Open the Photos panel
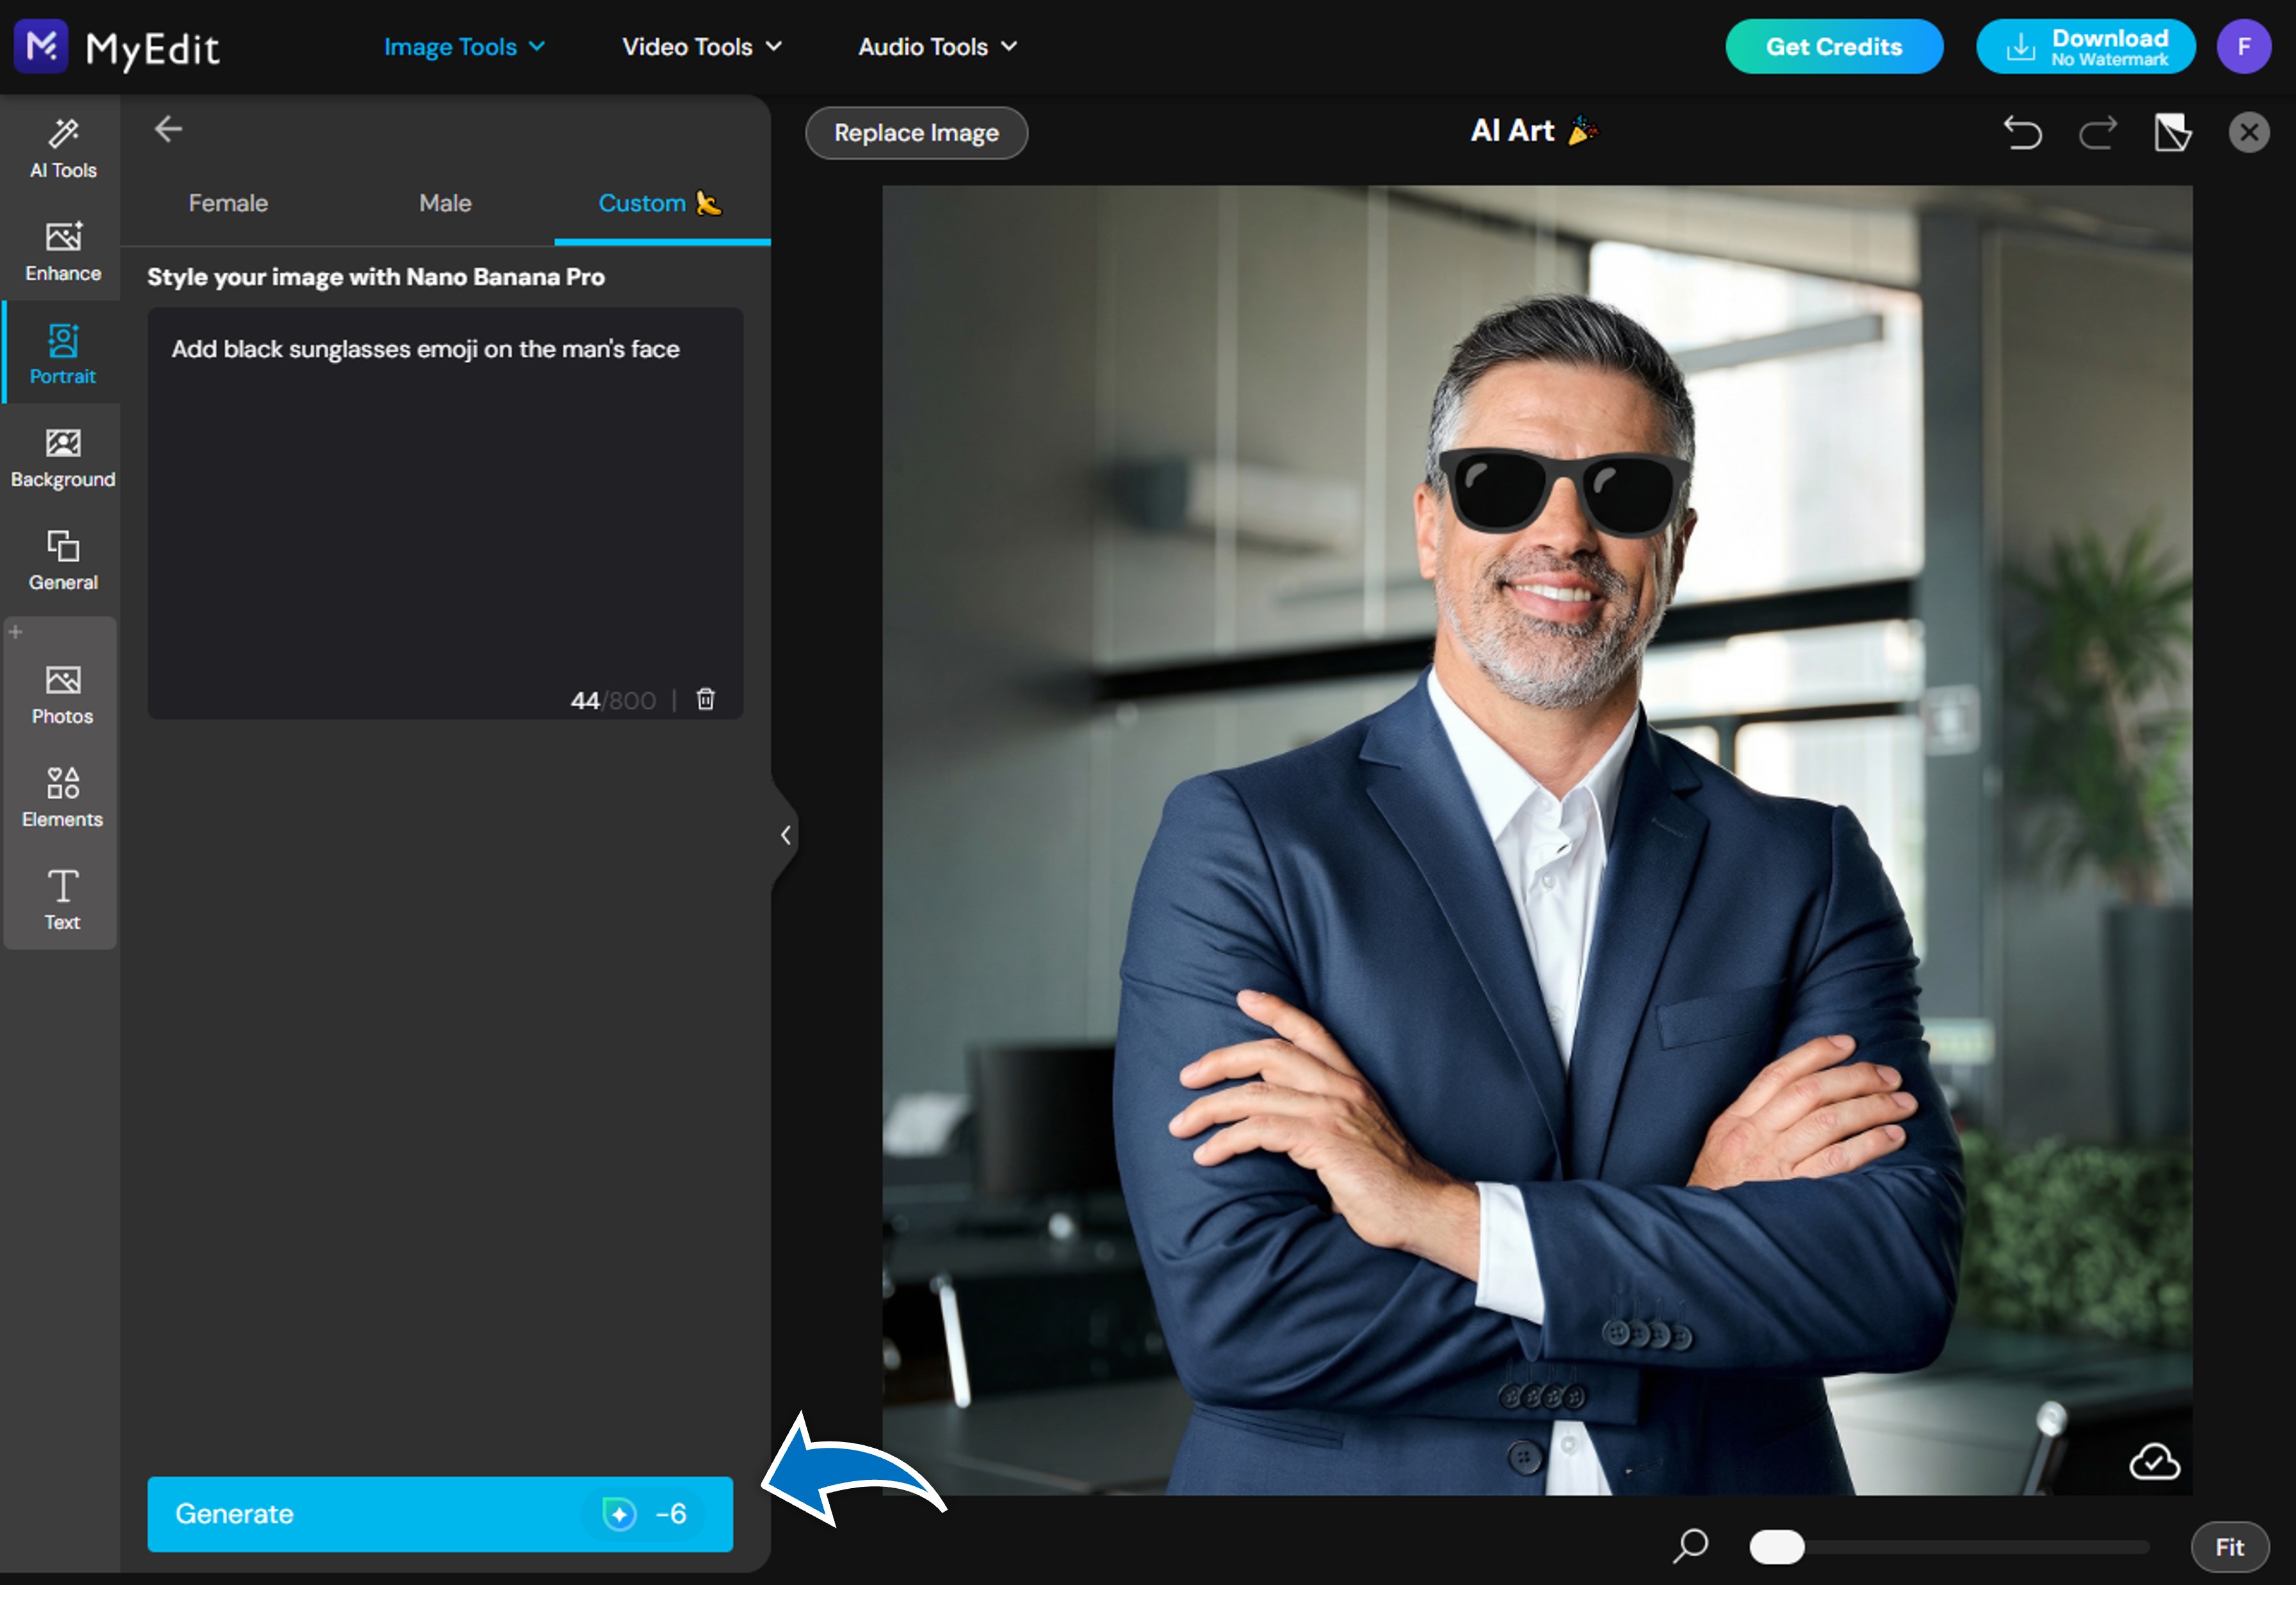 coord(63,694)
